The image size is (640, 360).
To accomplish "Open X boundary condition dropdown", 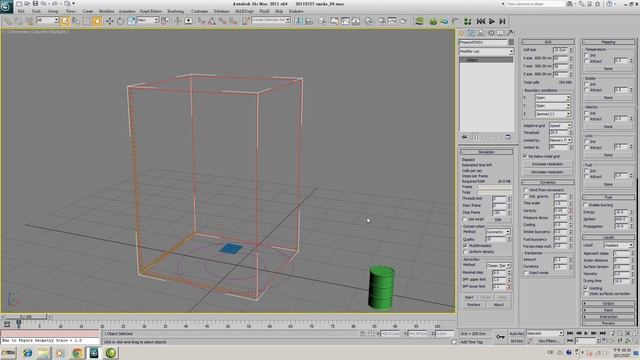I will point(553,98).
